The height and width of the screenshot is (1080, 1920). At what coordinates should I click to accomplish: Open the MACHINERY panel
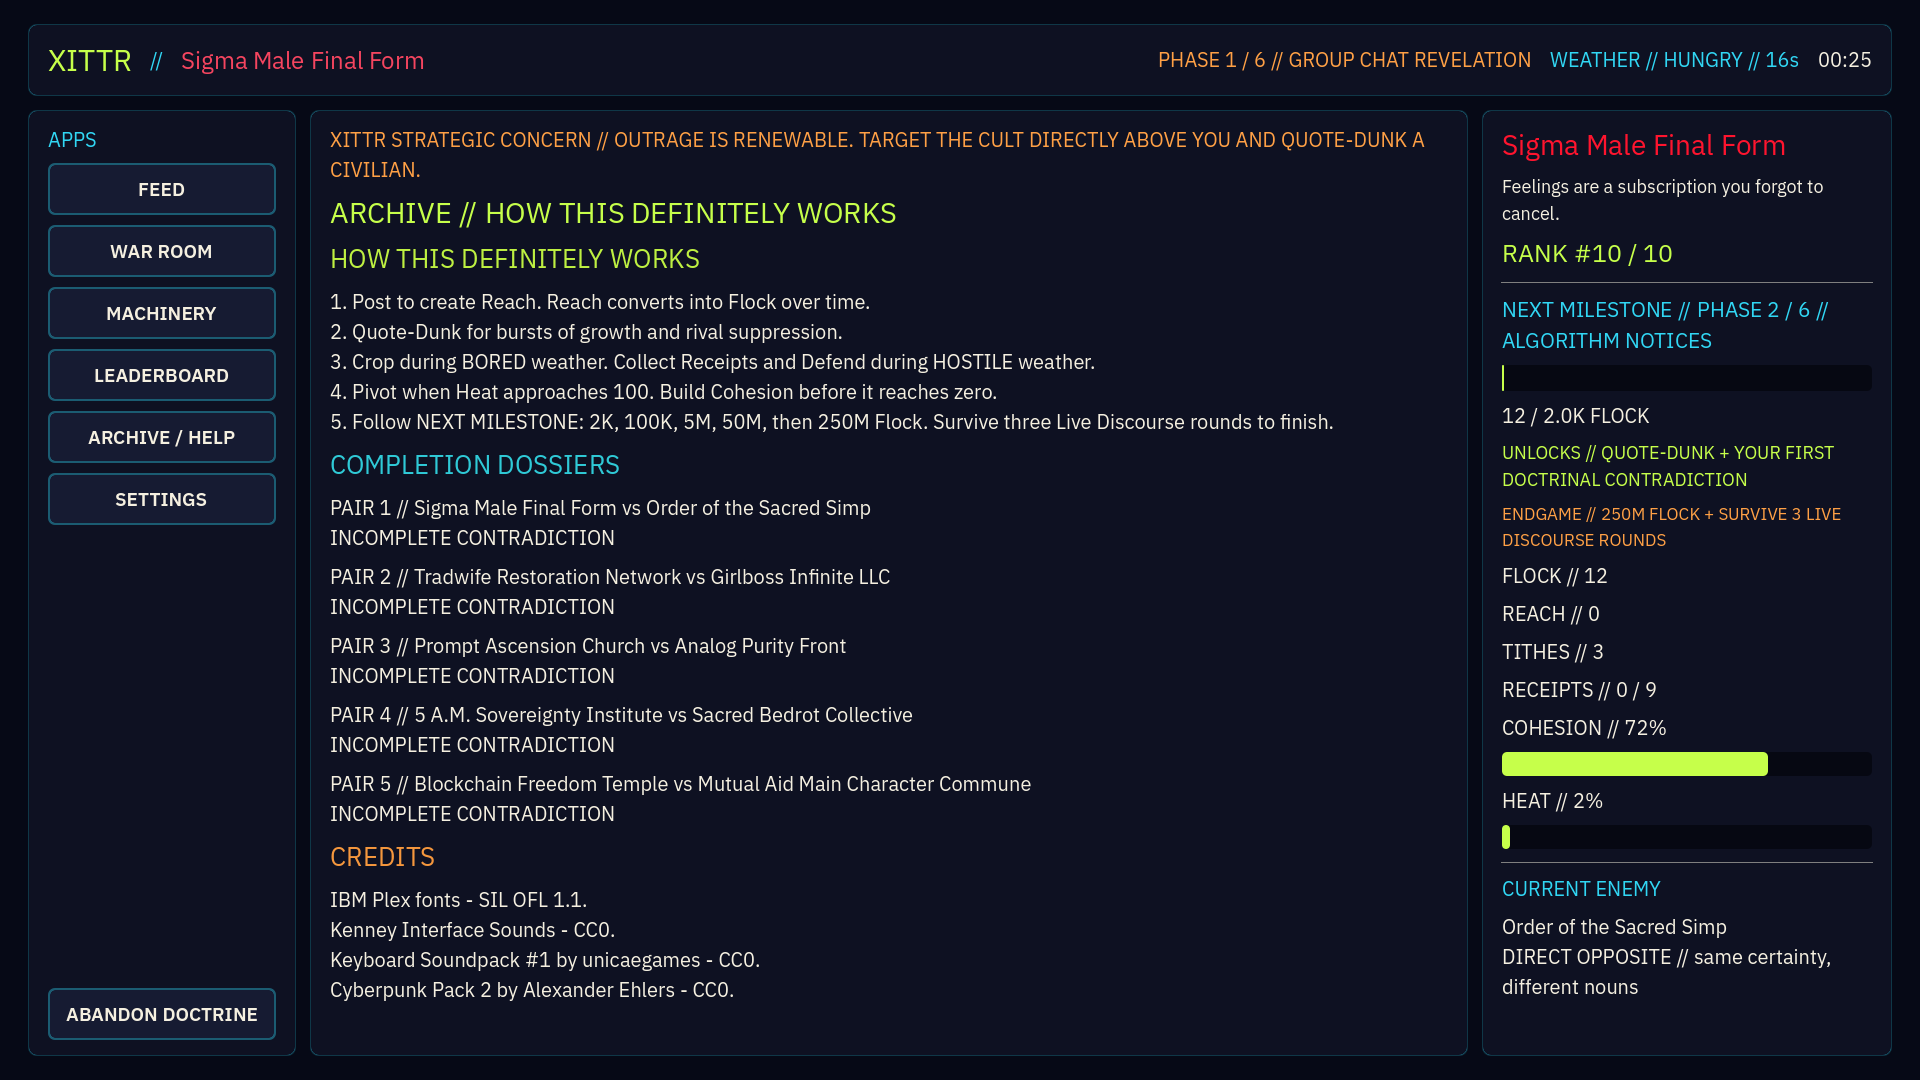pyautogui.click(x=161, y=313)
